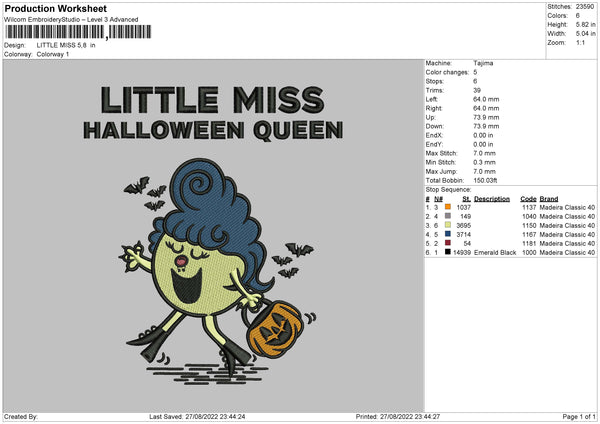
Task: Click the Height value '5.82 in'
Action: [585, 24]
